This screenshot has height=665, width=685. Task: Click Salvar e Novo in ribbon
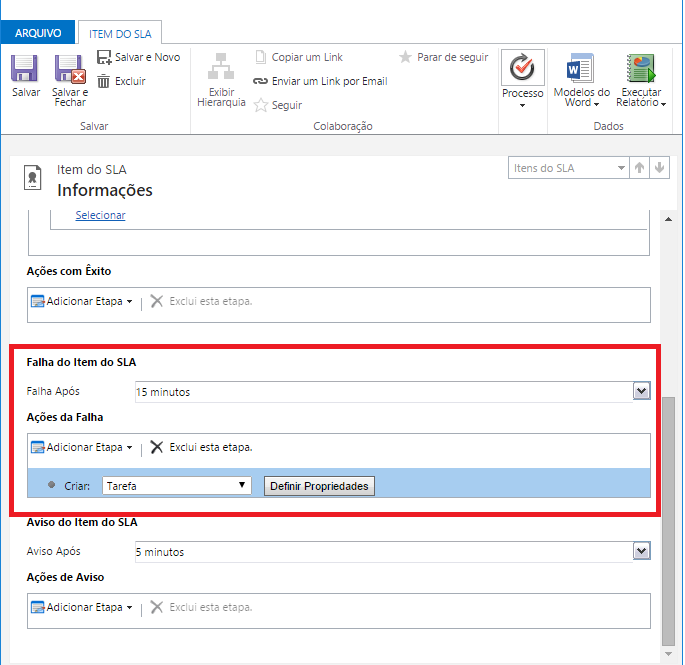point(138,57)
